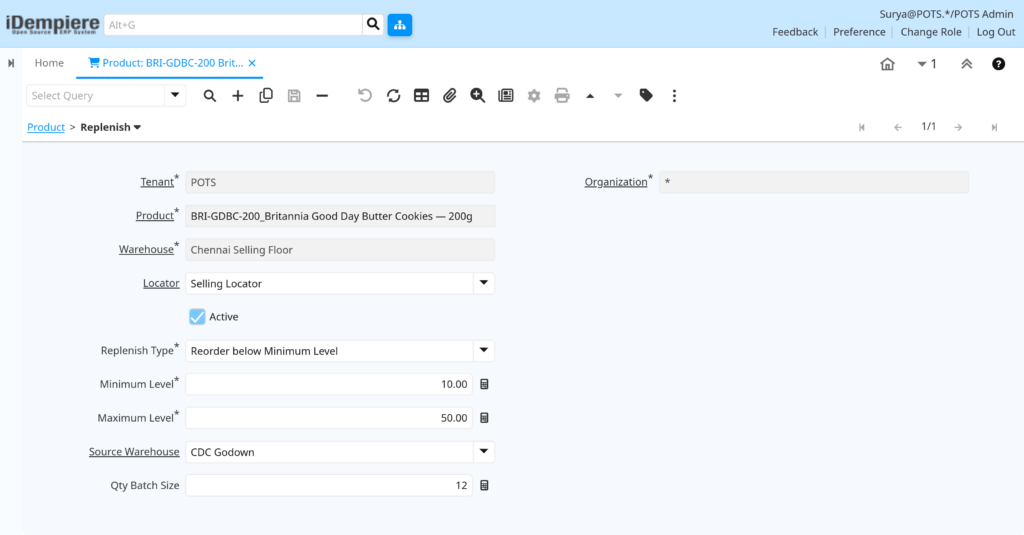The height and width of the screenshot is (535, 1024).
Task: Refresh the record with the requery icon
Action: (x=393, y=95)
